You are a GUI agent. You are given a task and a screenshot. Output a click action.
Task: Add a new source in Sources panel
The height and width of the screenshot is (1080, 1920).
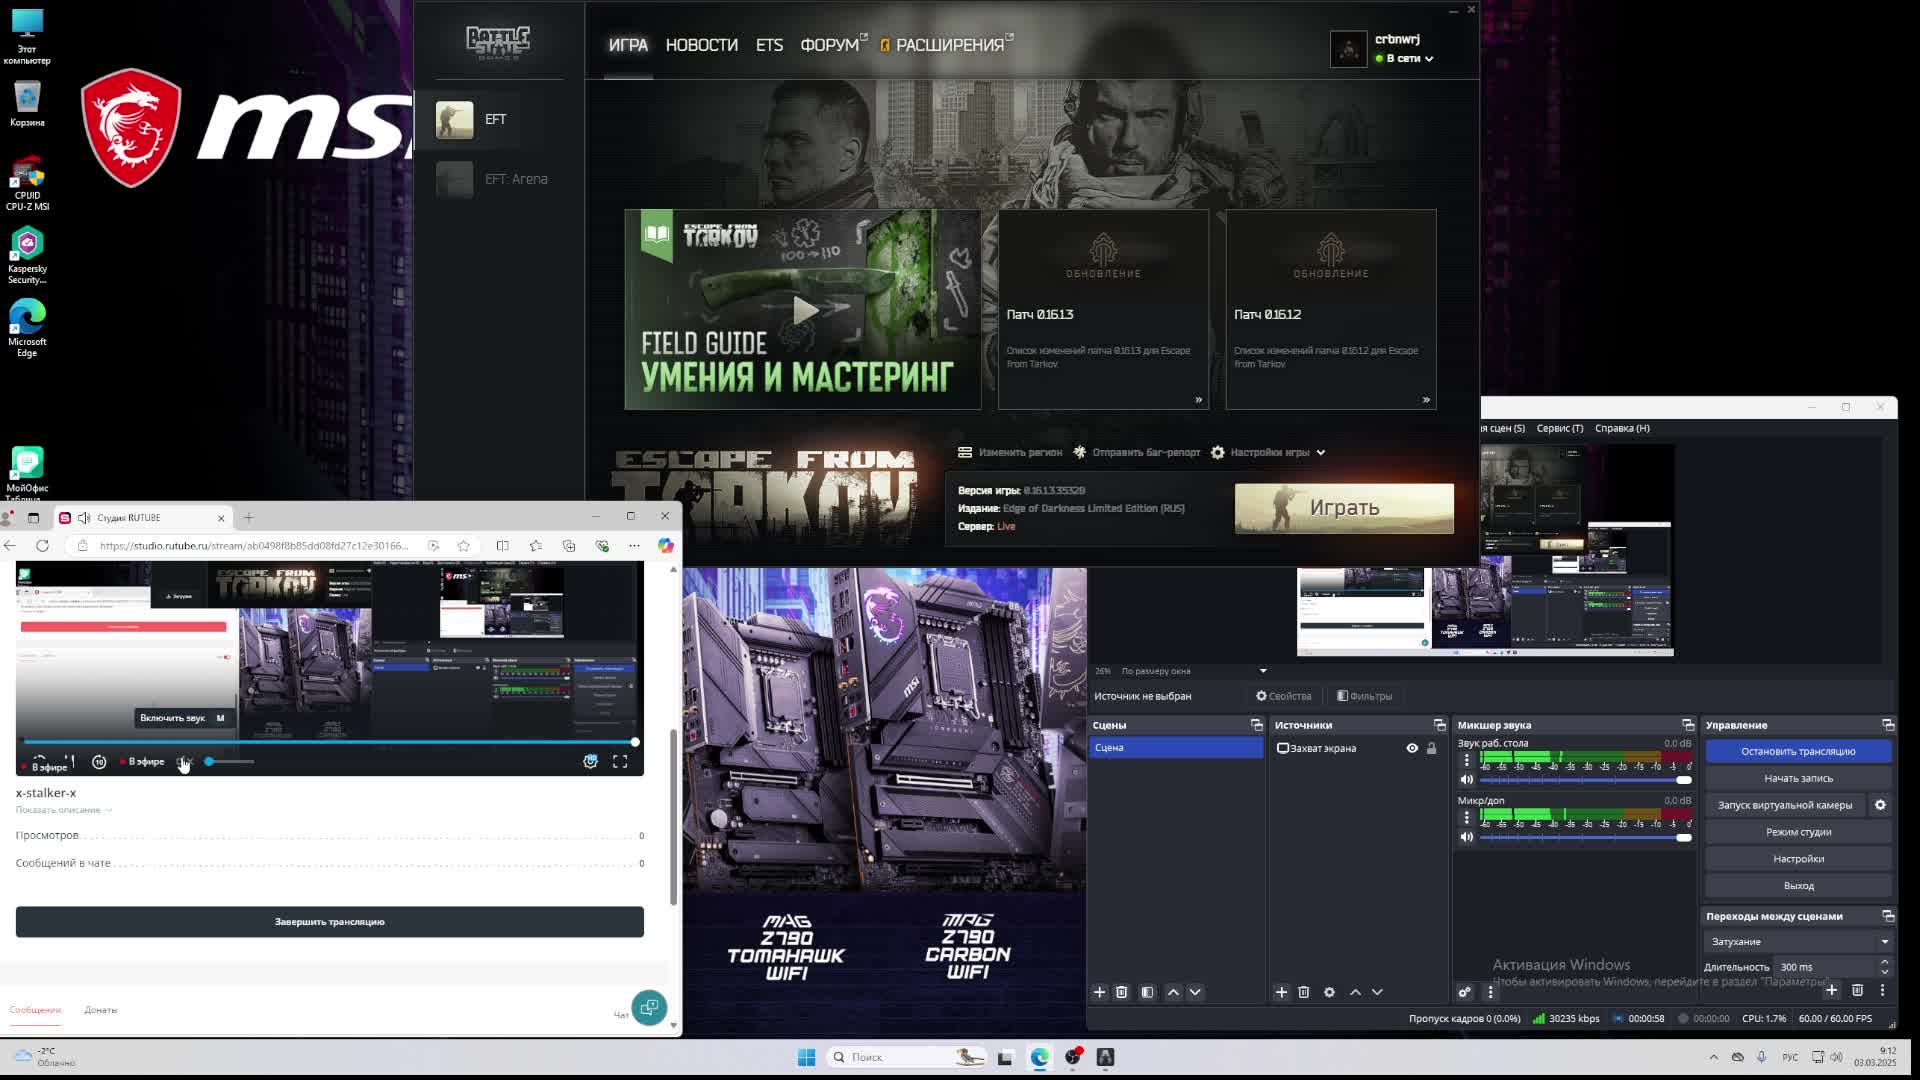pos(1281,992)
